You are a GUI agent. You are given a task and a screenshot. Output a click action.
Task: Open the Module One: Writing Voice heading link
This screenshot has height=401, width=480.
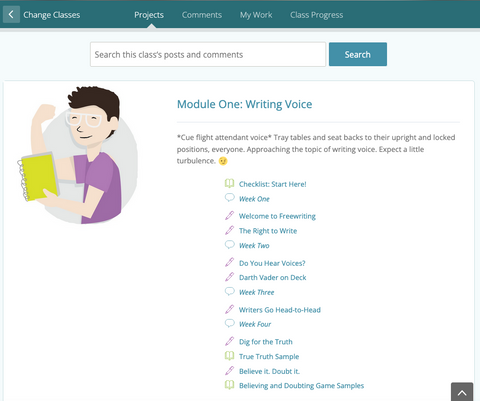tap(244, 104)
